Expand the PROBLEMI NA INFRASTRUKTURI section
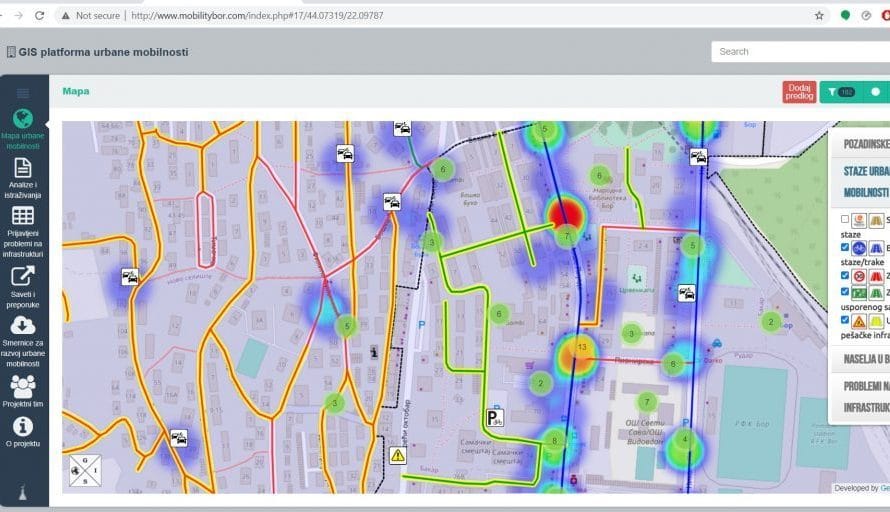This screenshot has width=890, height=512. tap(865, 396)
